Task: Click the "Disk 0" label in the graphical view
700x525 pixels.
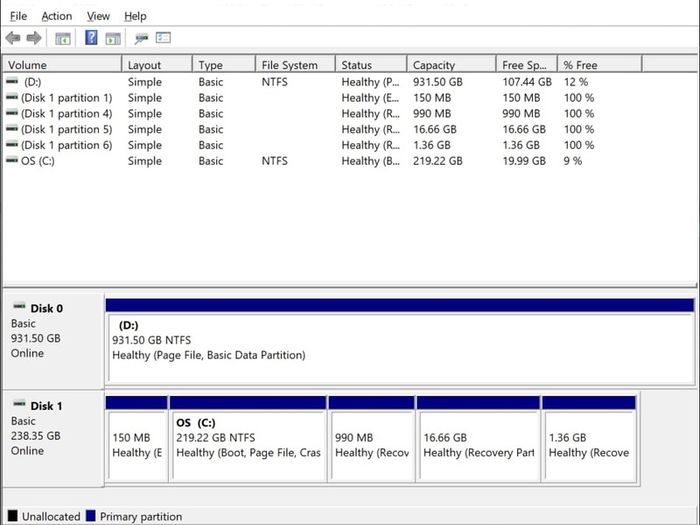Action: pyautogui.click(x=46, y=308)
